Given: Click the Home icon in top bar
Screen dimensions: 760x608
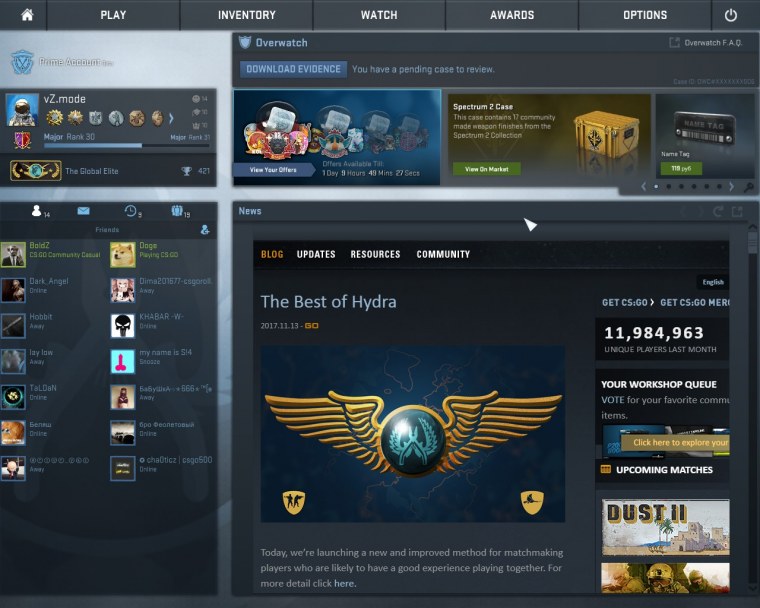Looking at the screenshot, I should coord(27,15).
